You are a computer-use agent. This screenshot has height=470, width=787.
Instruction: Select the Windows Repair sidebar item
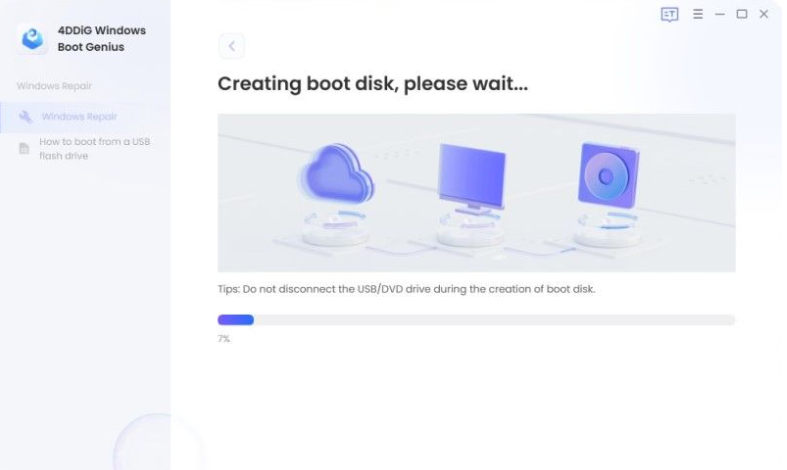click(x=85, y=117)
